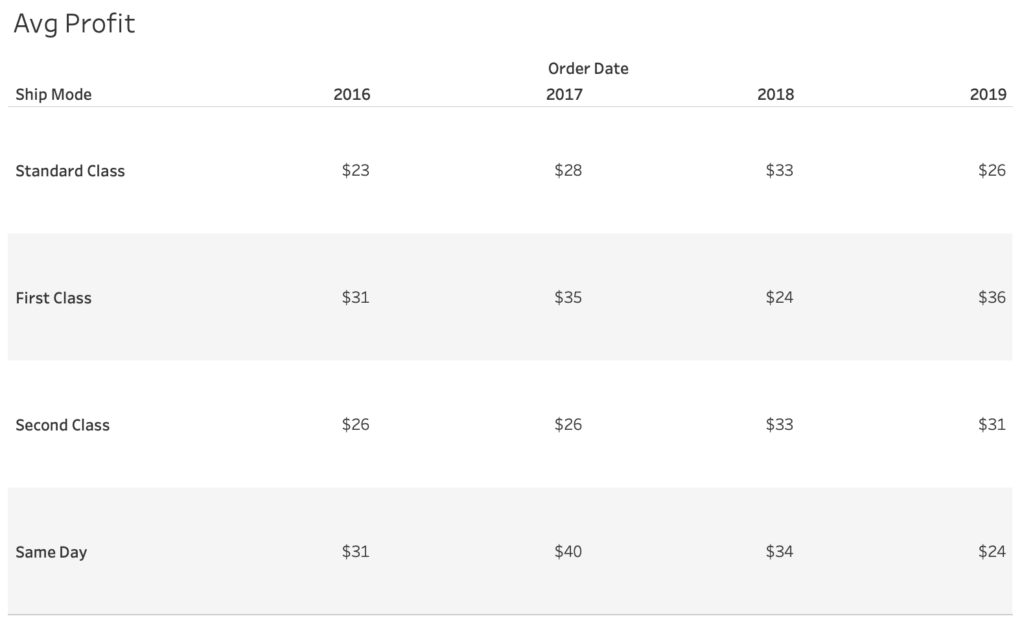Select the Order Date column header
Image resolution: width=1024 pixels, height=625 pixels.
coord(588,69)
